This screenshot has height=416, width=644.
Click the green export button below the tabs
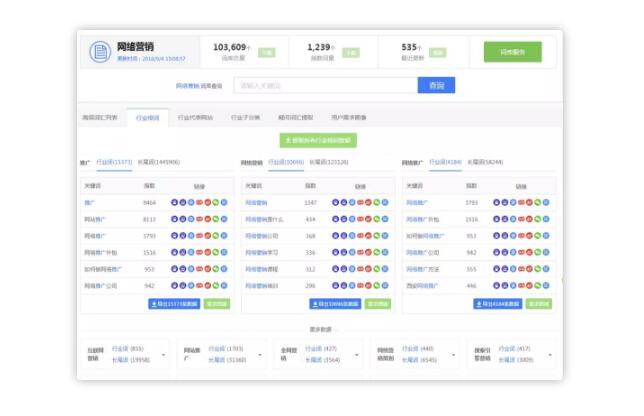[318, 140]
